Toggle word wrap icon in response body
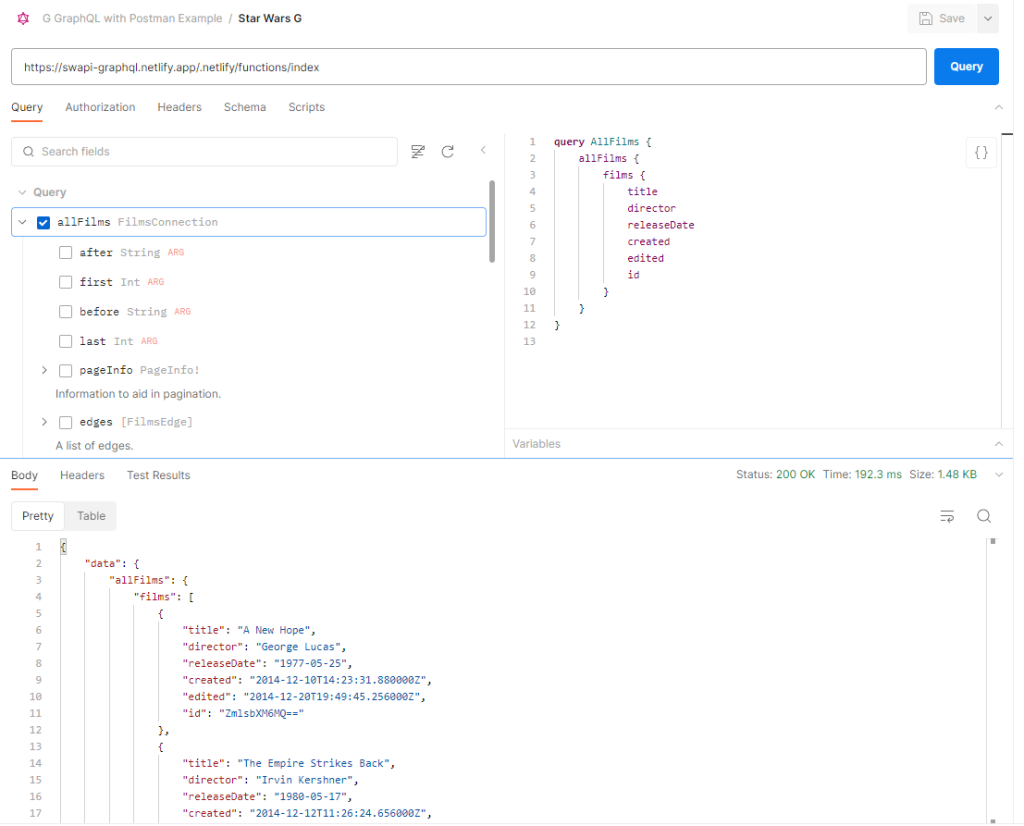This screenshot has width=1024, height=826. point(946,516)
